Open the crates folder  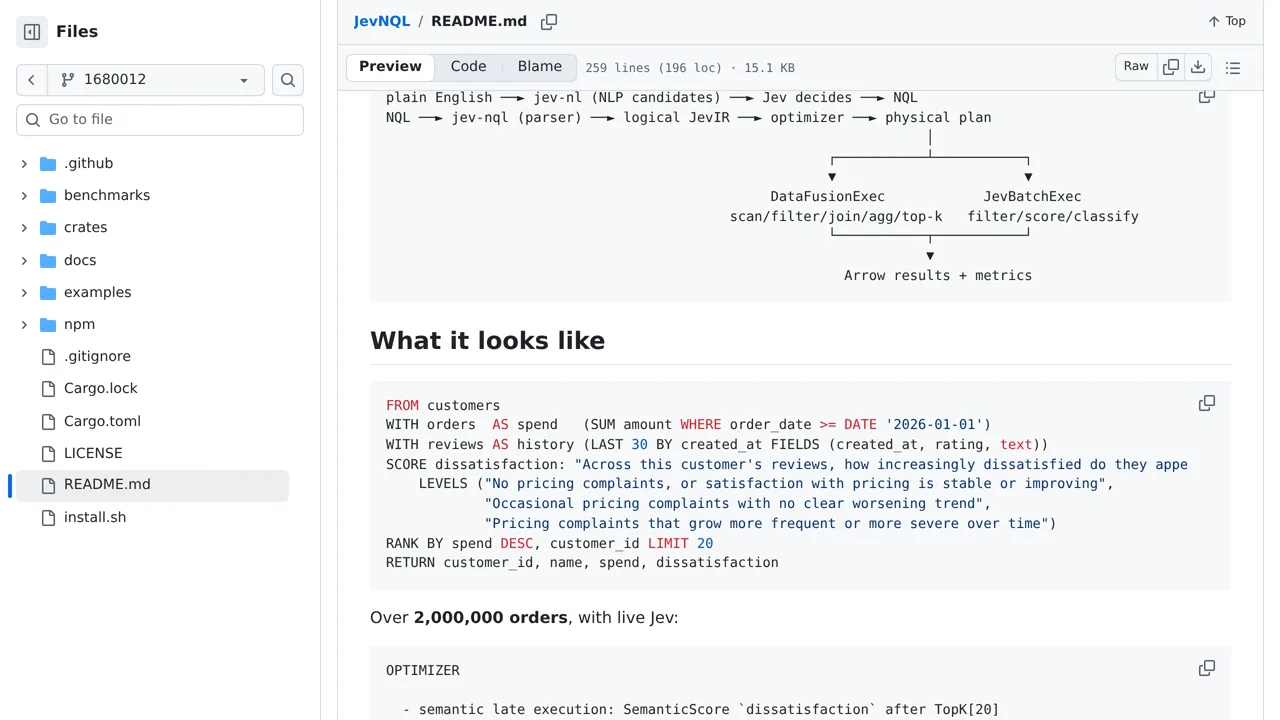coord(85,228)
